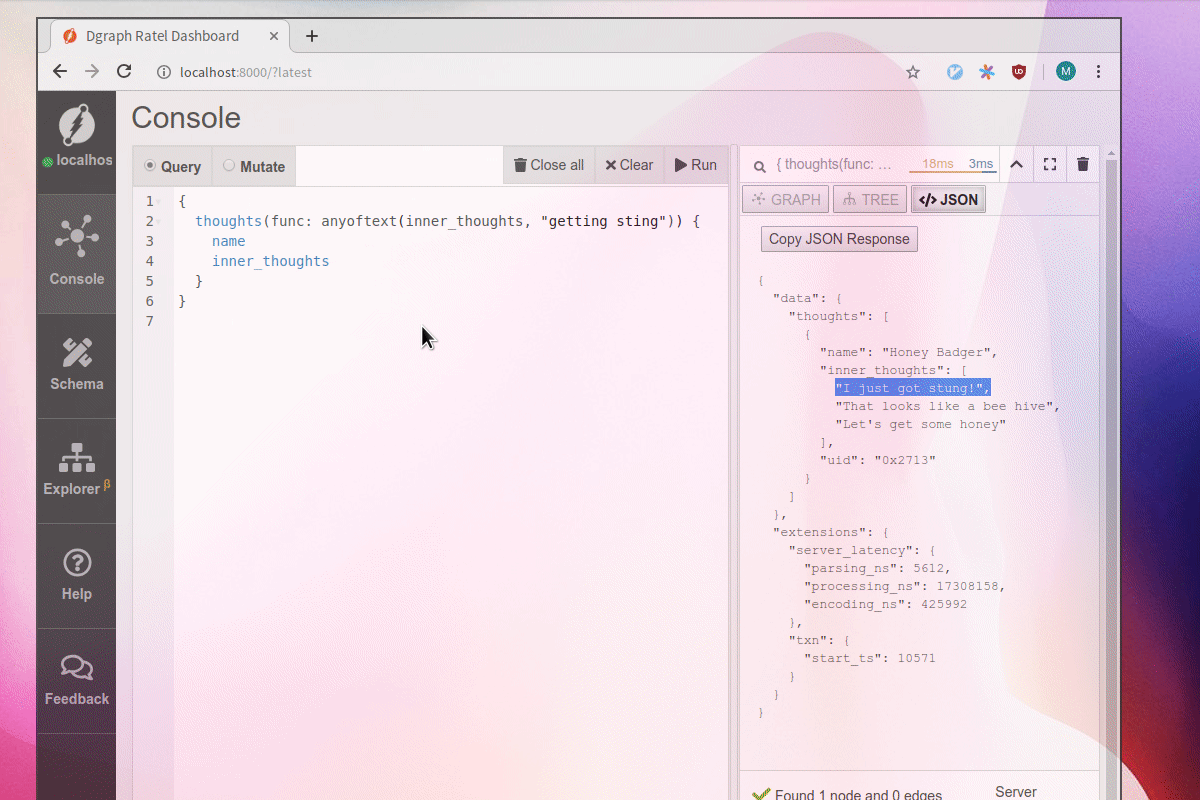Delete the query result frame
The image size is (1200, 800).
[1083, 165]
